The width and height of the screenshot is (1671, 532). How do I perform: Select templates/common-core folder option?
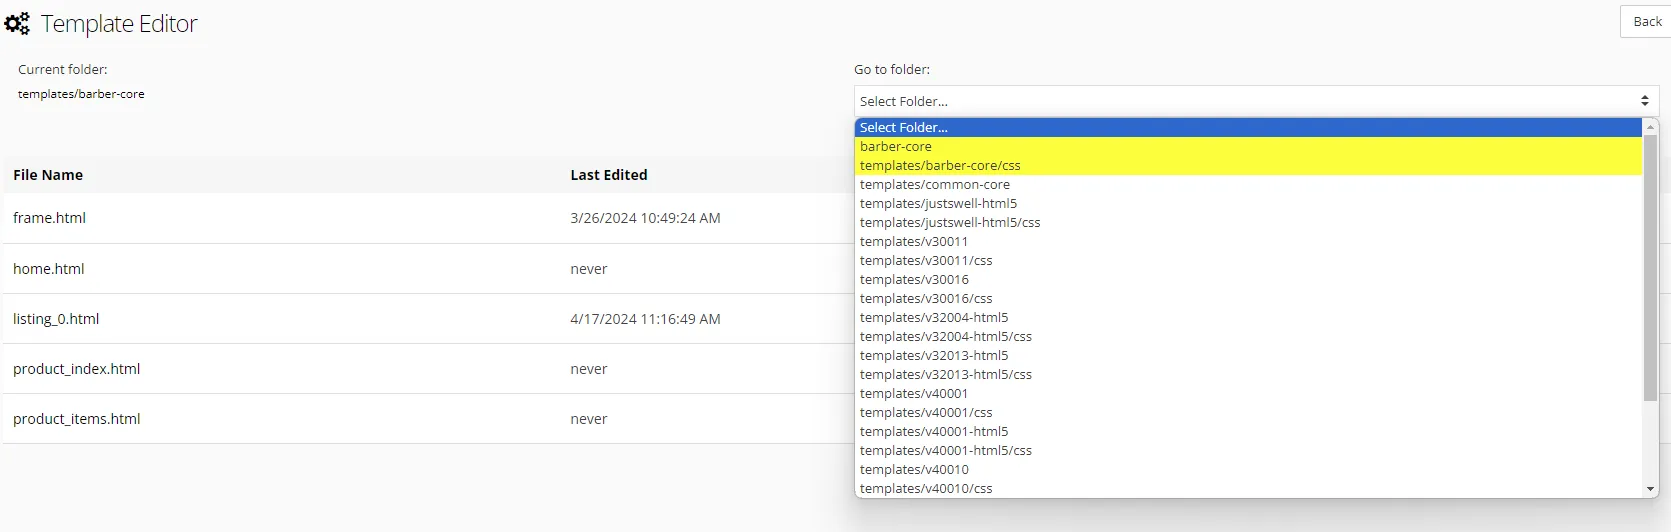point(935,184)
